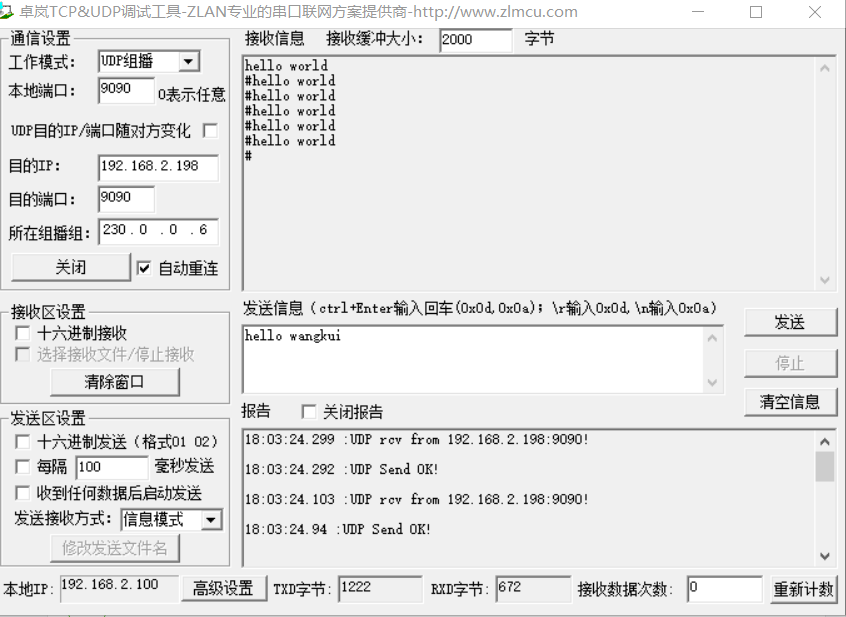Viewport: 846px width, 617px height.
Task: Check the 关闭报告 option to hide reports
Action: (308, 412)
